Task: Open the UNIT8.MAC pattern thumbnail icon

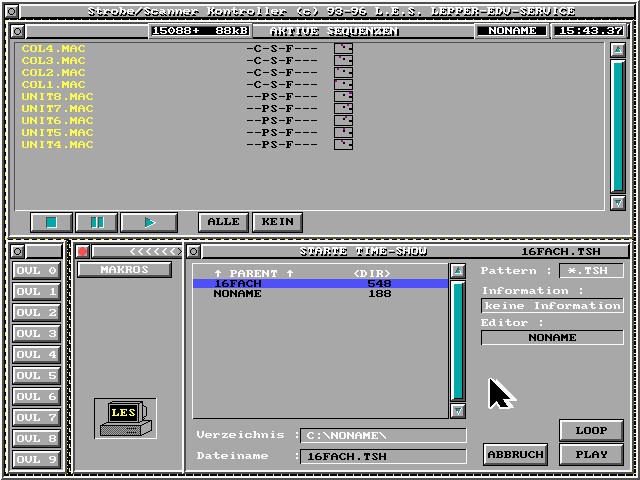Action: 343,97
